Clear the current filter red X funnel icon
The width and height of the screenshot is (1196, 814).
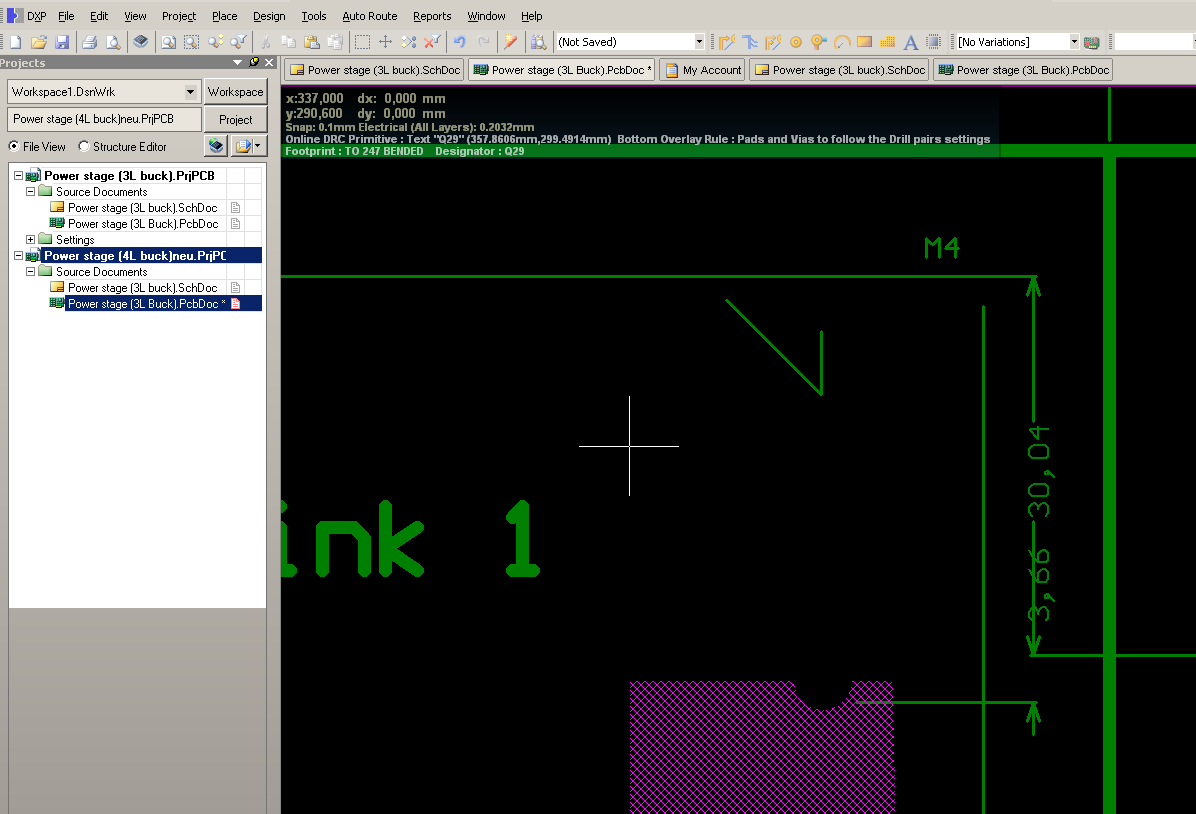point(432,42)
